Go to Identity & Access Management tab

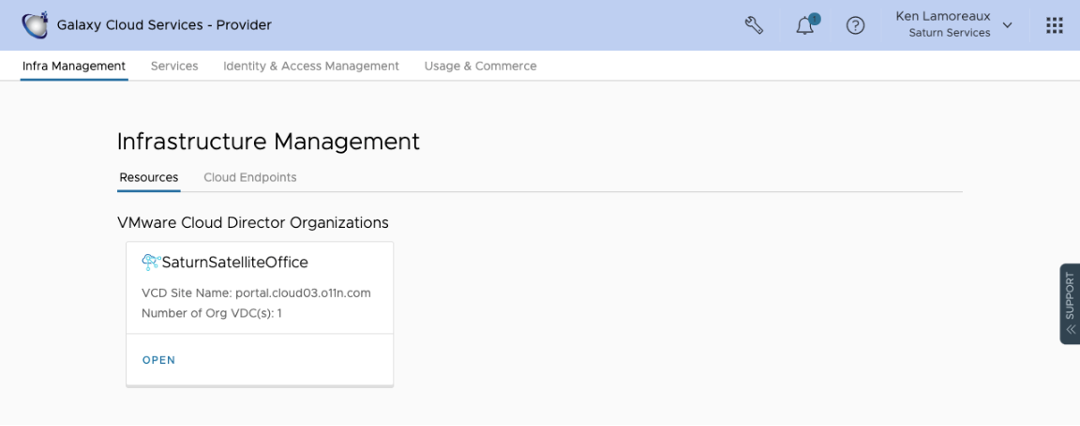pos(311,66)
